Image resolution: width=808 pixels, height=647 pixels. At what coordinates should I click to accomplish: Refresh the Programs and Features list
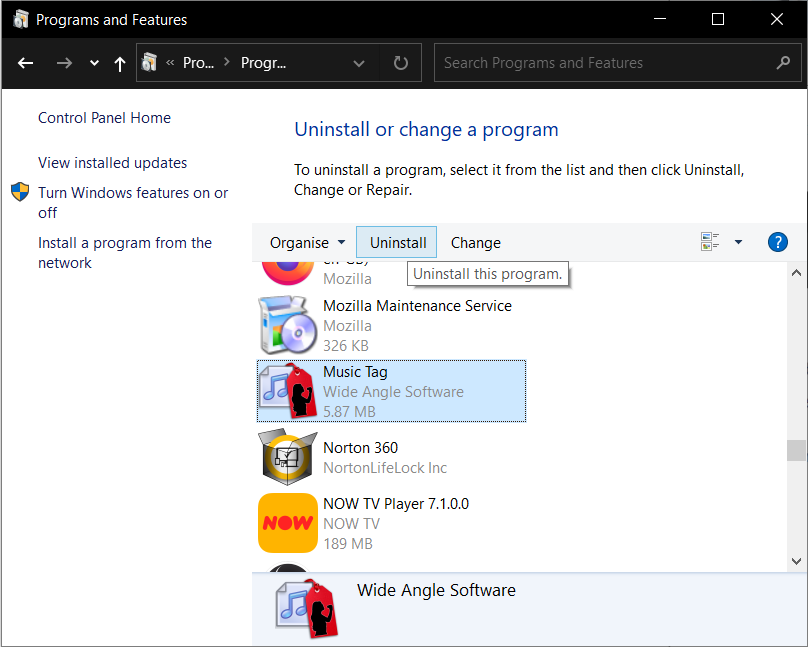(x=400, y=63)
